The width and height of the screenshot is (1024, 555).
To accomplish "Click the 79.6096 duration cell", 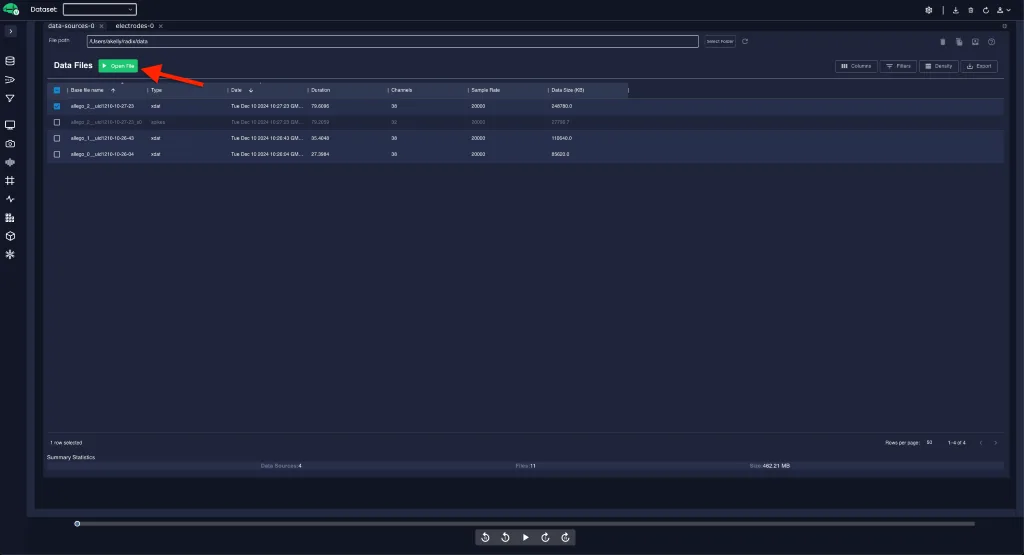I will 320,106.
